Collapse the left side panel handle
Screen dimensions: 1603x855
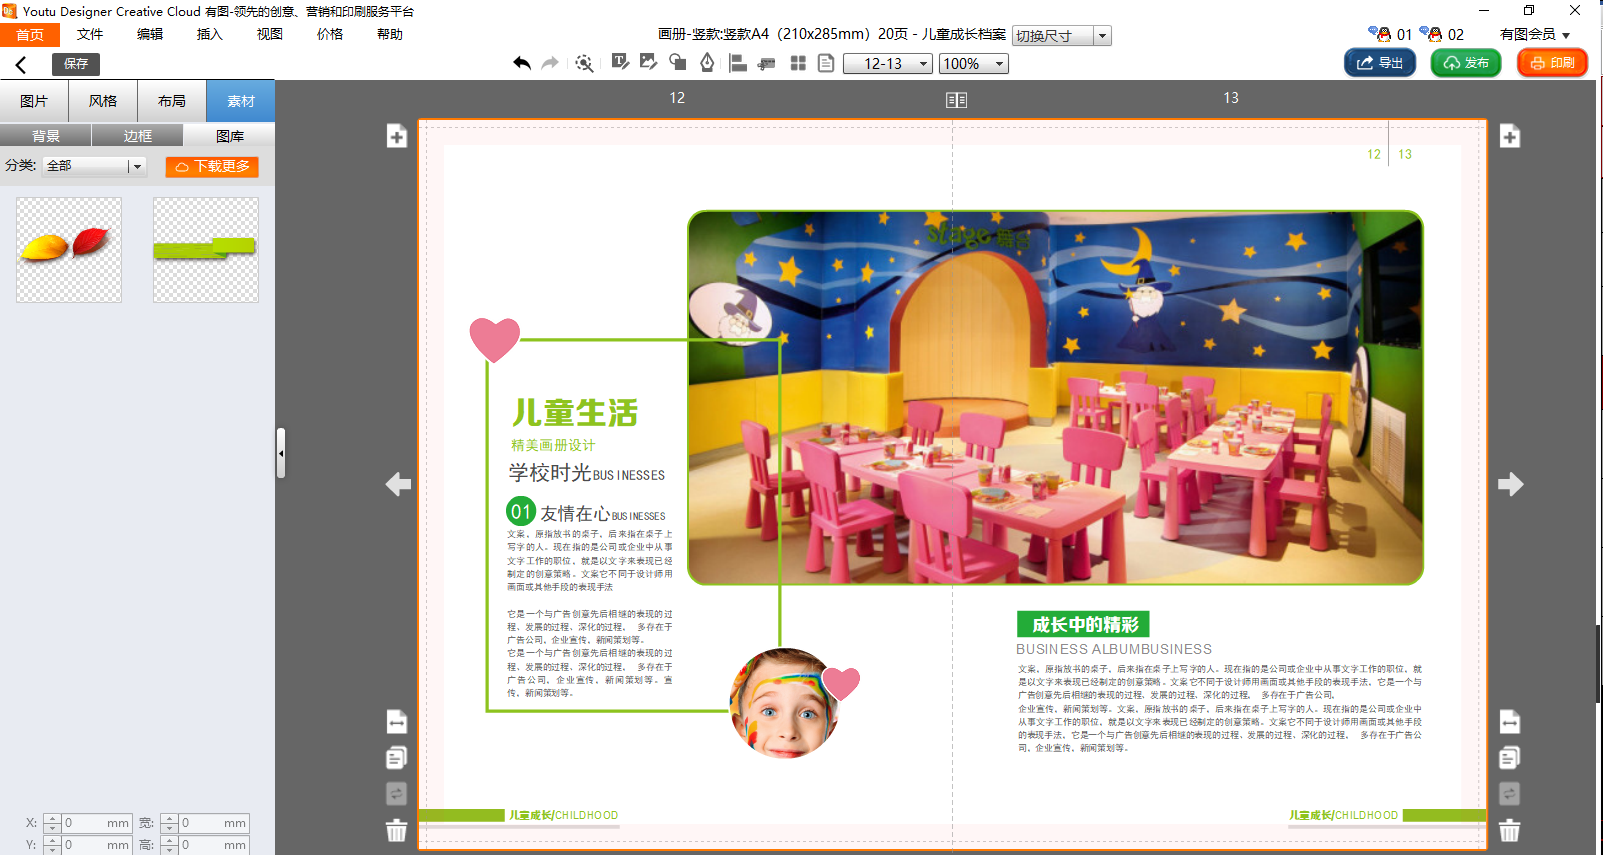[x=281, y=453]
